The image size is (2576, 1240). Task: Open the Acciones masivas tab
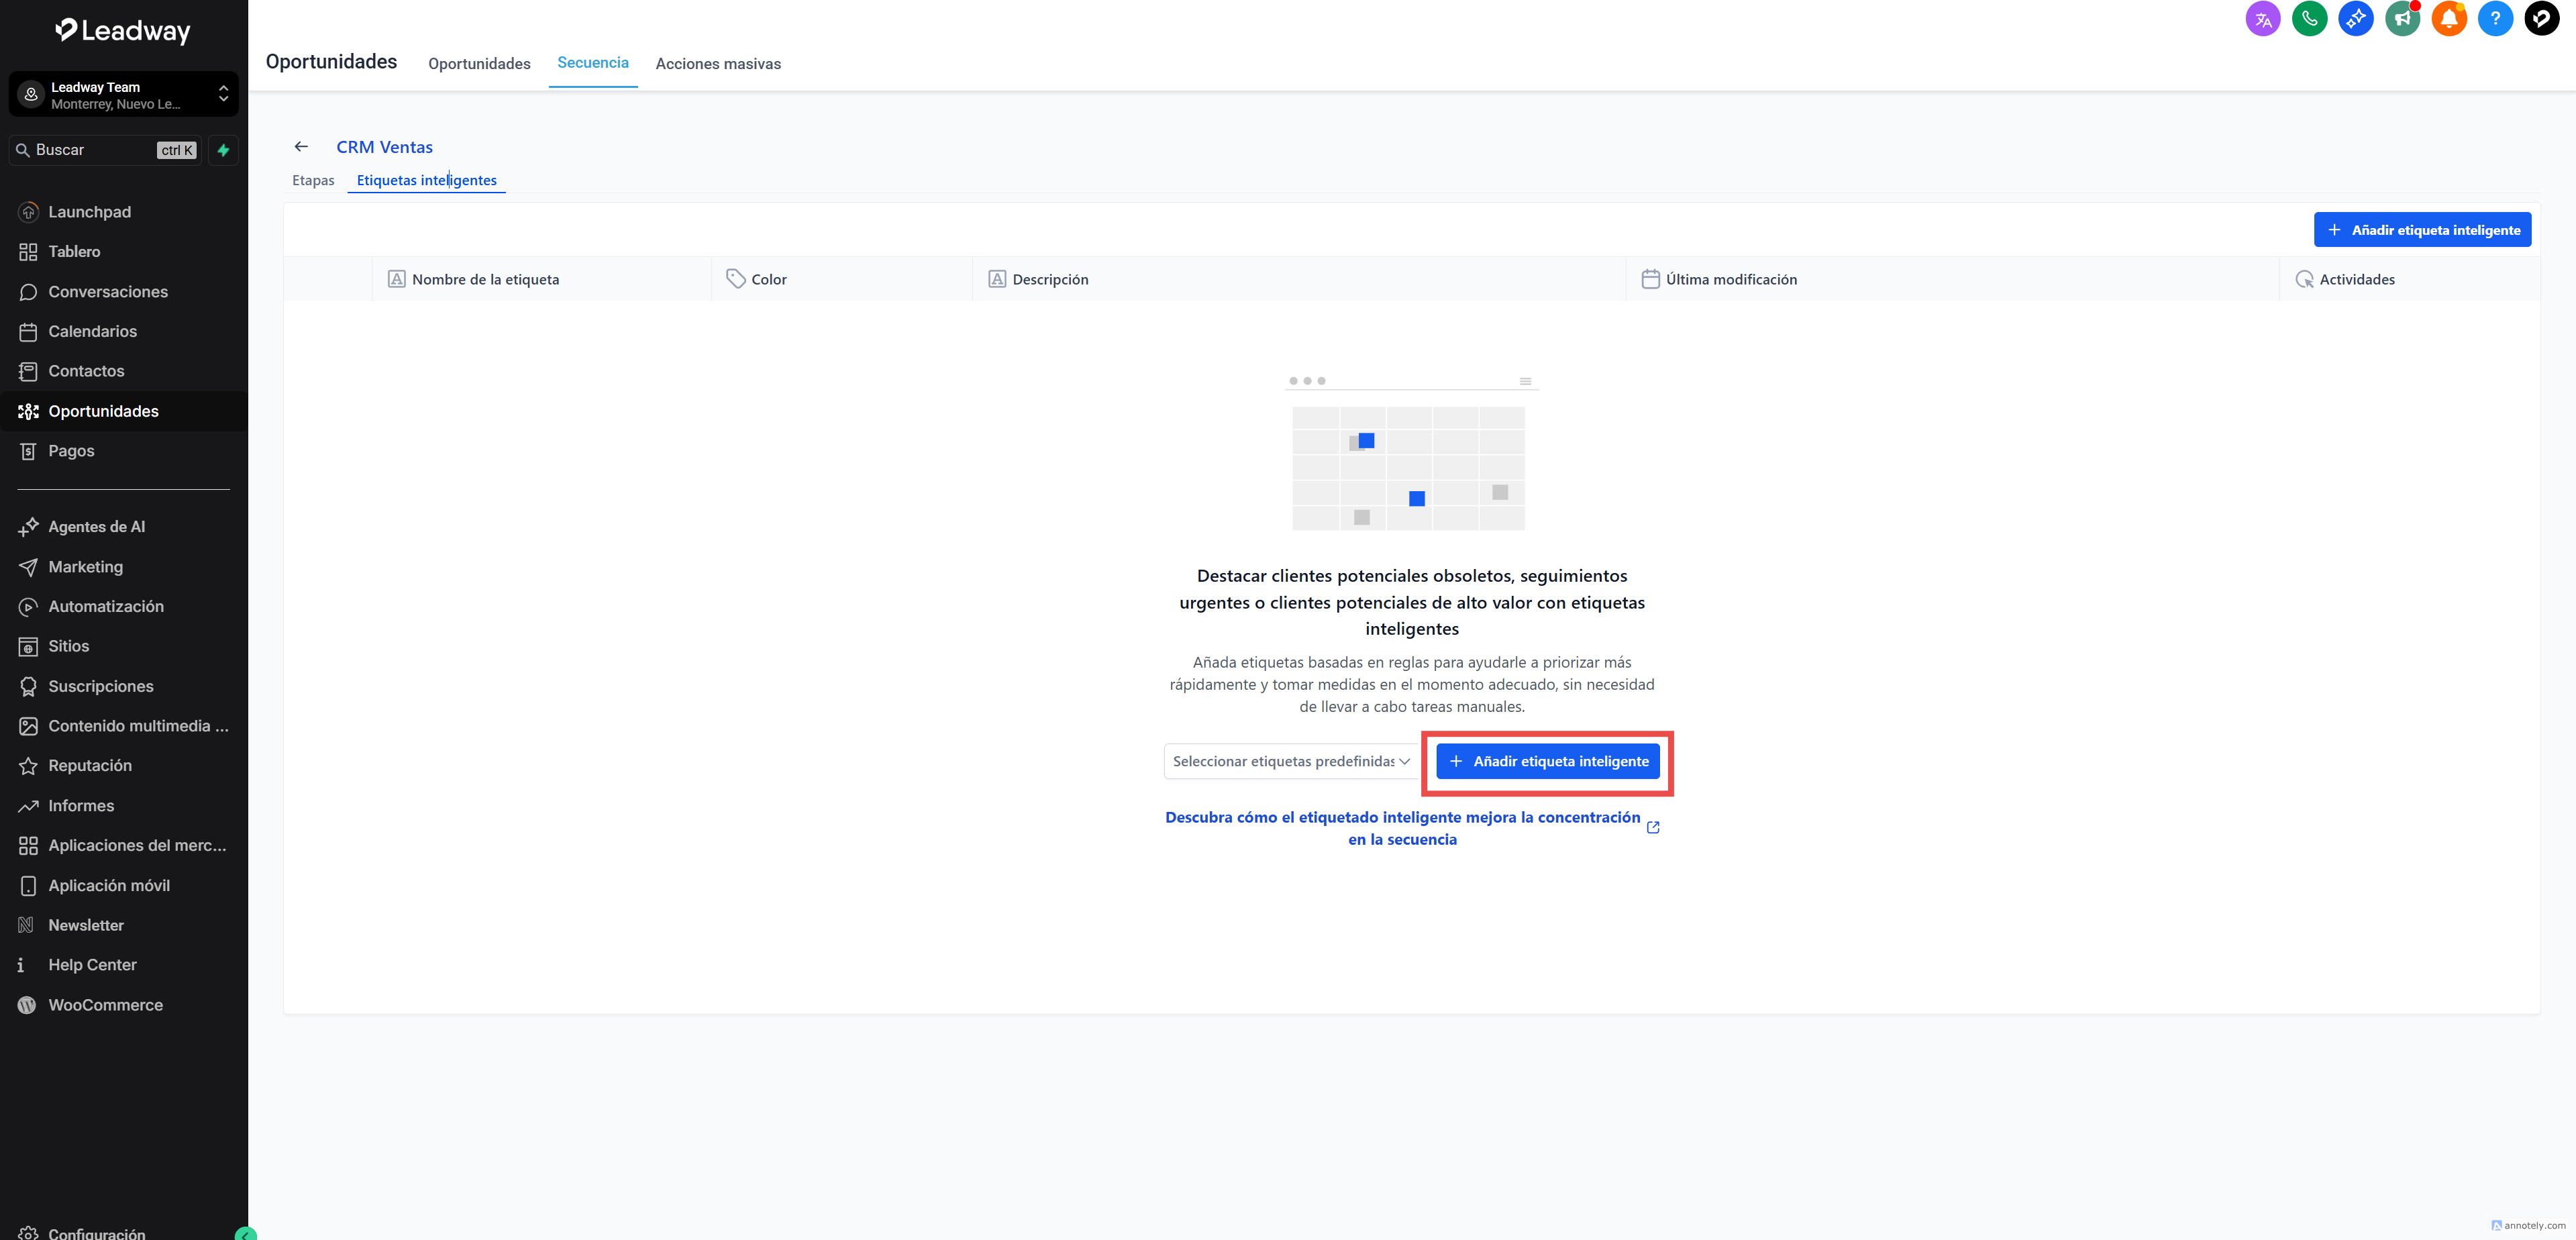coord(718,64)
